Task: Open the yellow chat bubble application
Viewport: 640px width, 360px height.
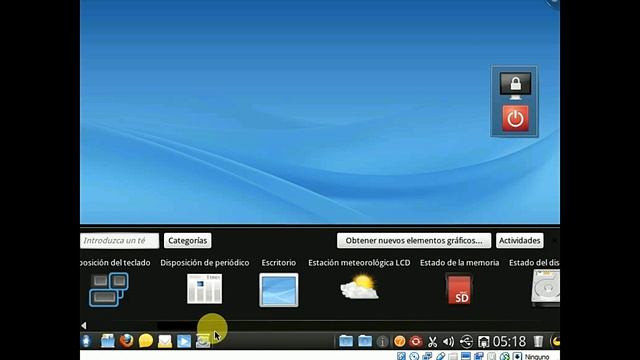Action: click(x=146, y=341)
